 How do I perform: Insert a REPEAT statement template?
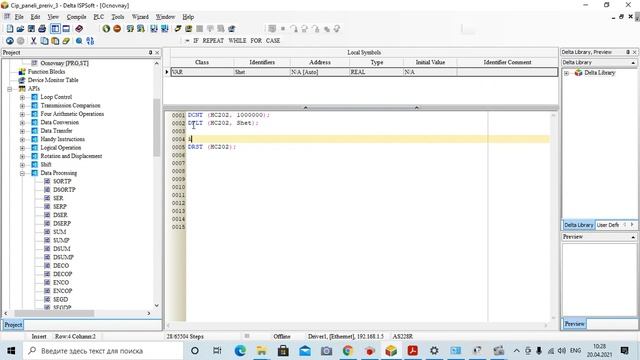(213, 41)
